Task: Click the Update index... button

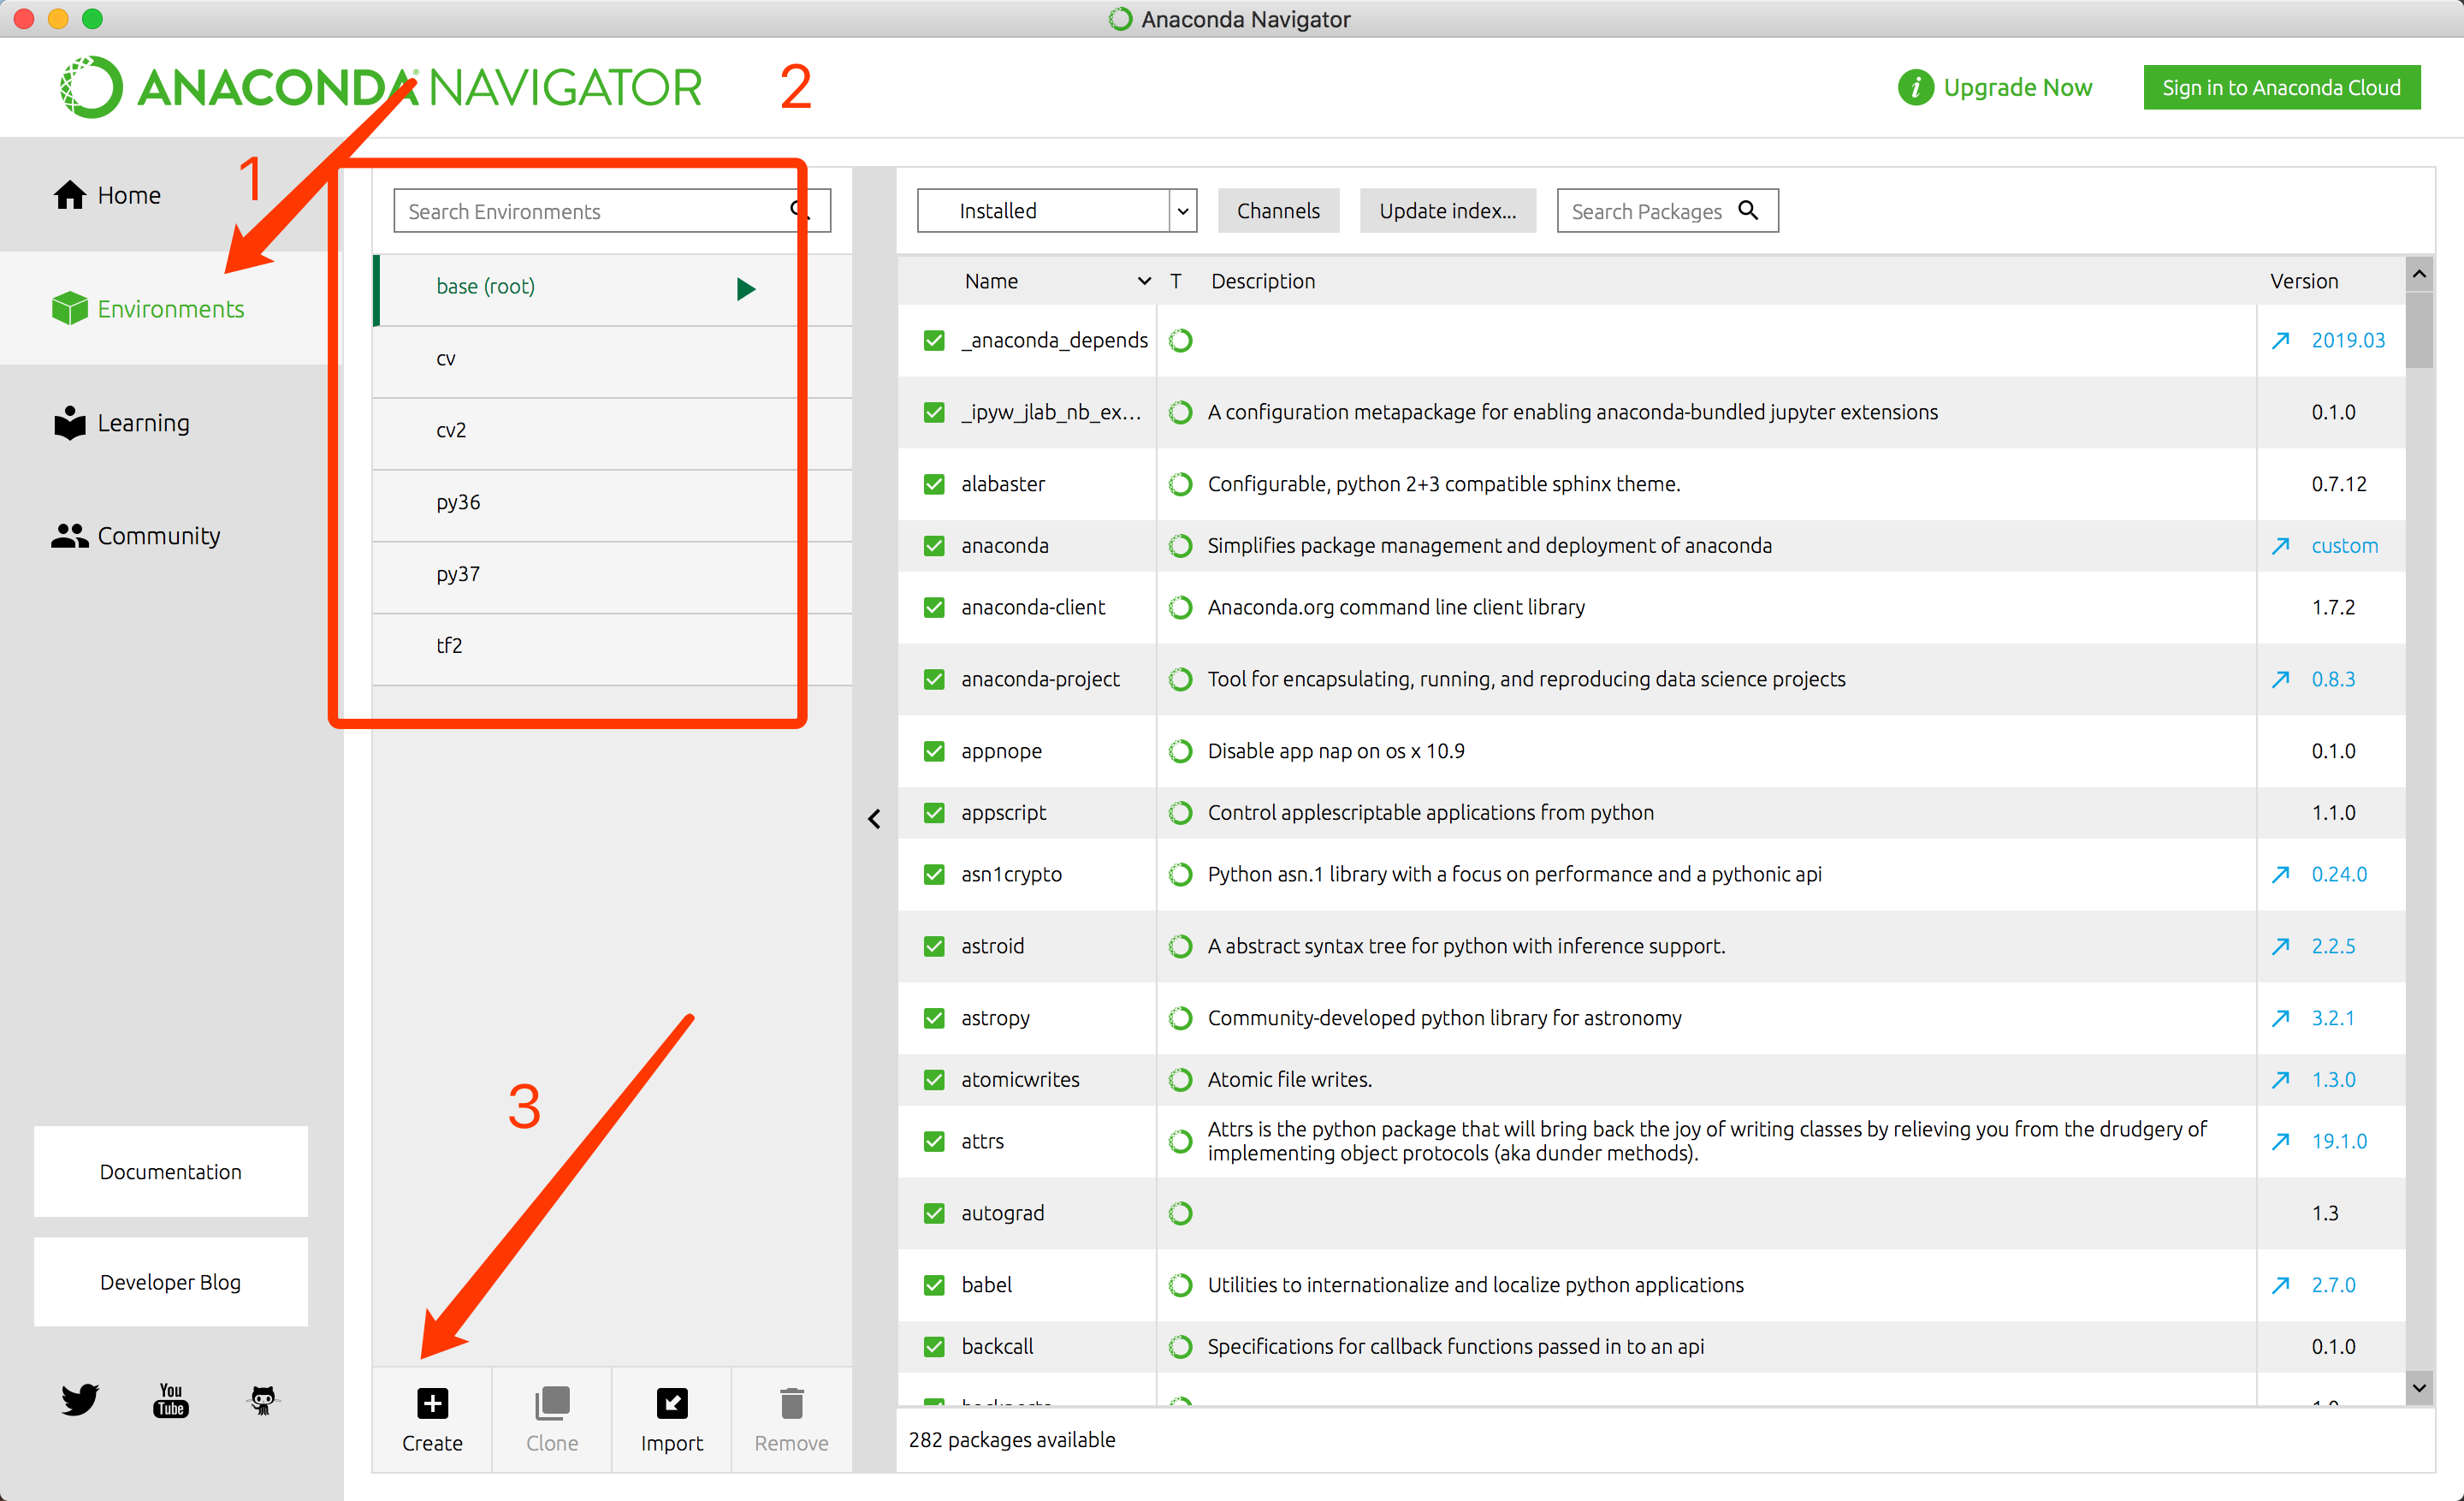Action: (1446, 211)
